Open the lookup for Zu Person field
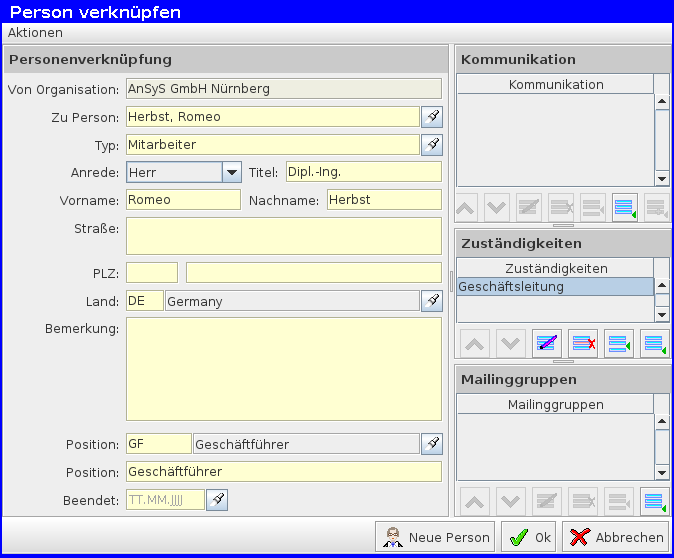674x558 pixels. point(431,117)
